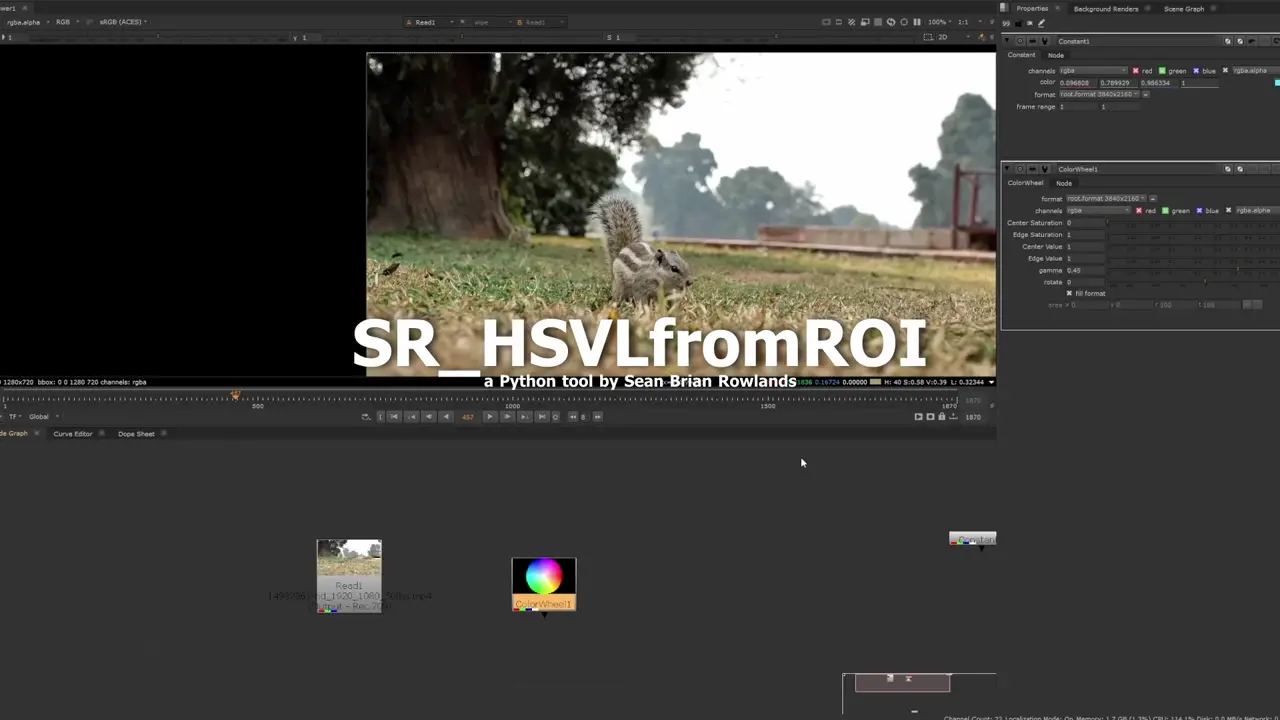1280x720 pixels.
Task: Open ColorWheel1 format dropdown
Action: pyautogui.click(x=1106, y=199)
